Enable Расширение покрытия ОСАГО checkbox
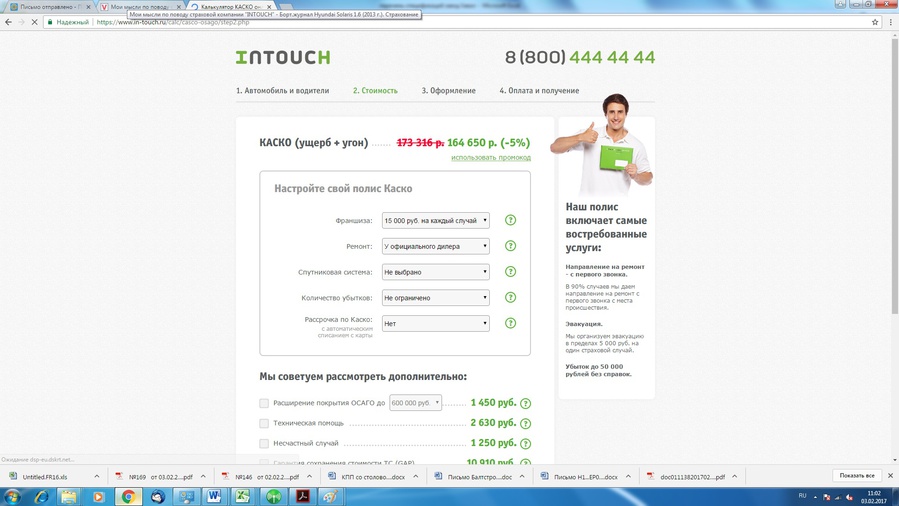Image resolution: width=899 pixels, height=506 pixels. (x=264, y=403)
